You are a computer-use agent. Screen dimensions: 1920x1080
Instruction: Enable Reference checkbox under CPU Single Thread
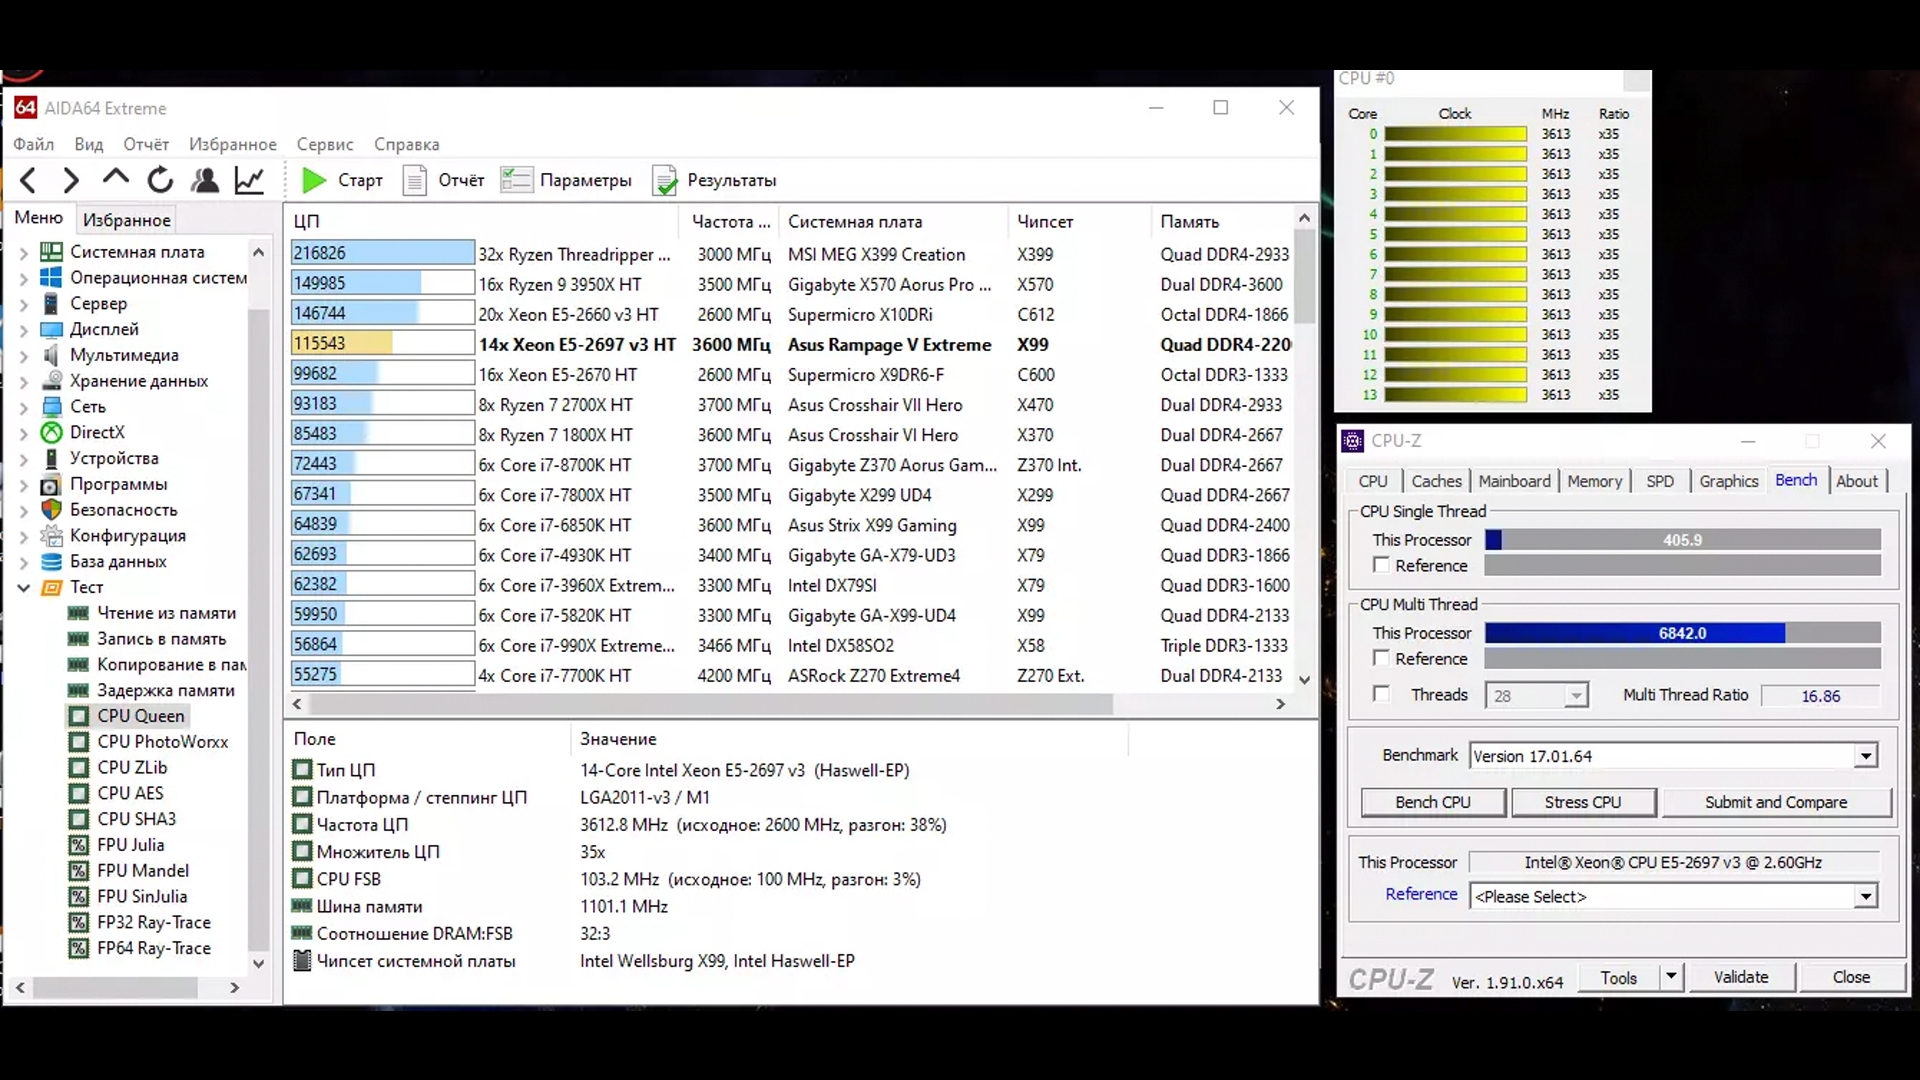(1381, 565)
